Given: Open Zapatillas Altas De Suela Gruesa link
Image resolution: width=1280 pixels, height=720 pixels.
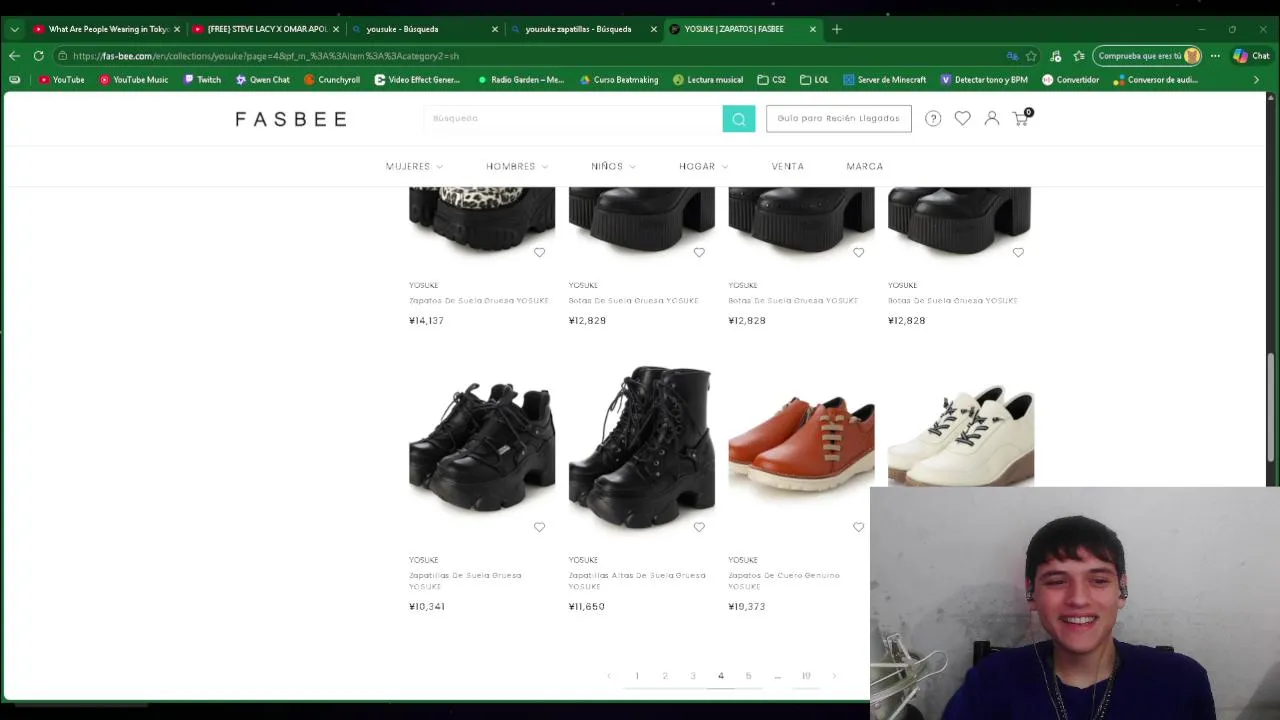Looking at the screenshot, I should 637,581.
